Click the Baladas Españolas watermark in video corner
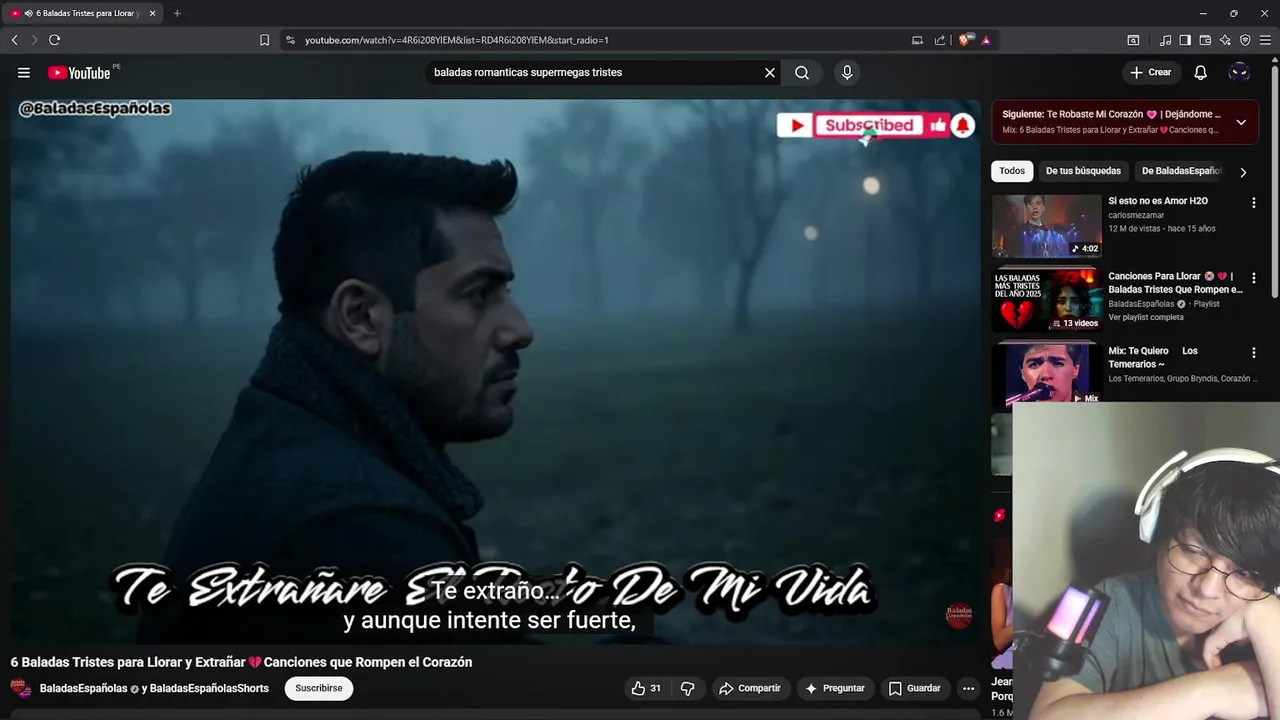Viewport: 1280px width, 720px height. [x=959, y=615]
